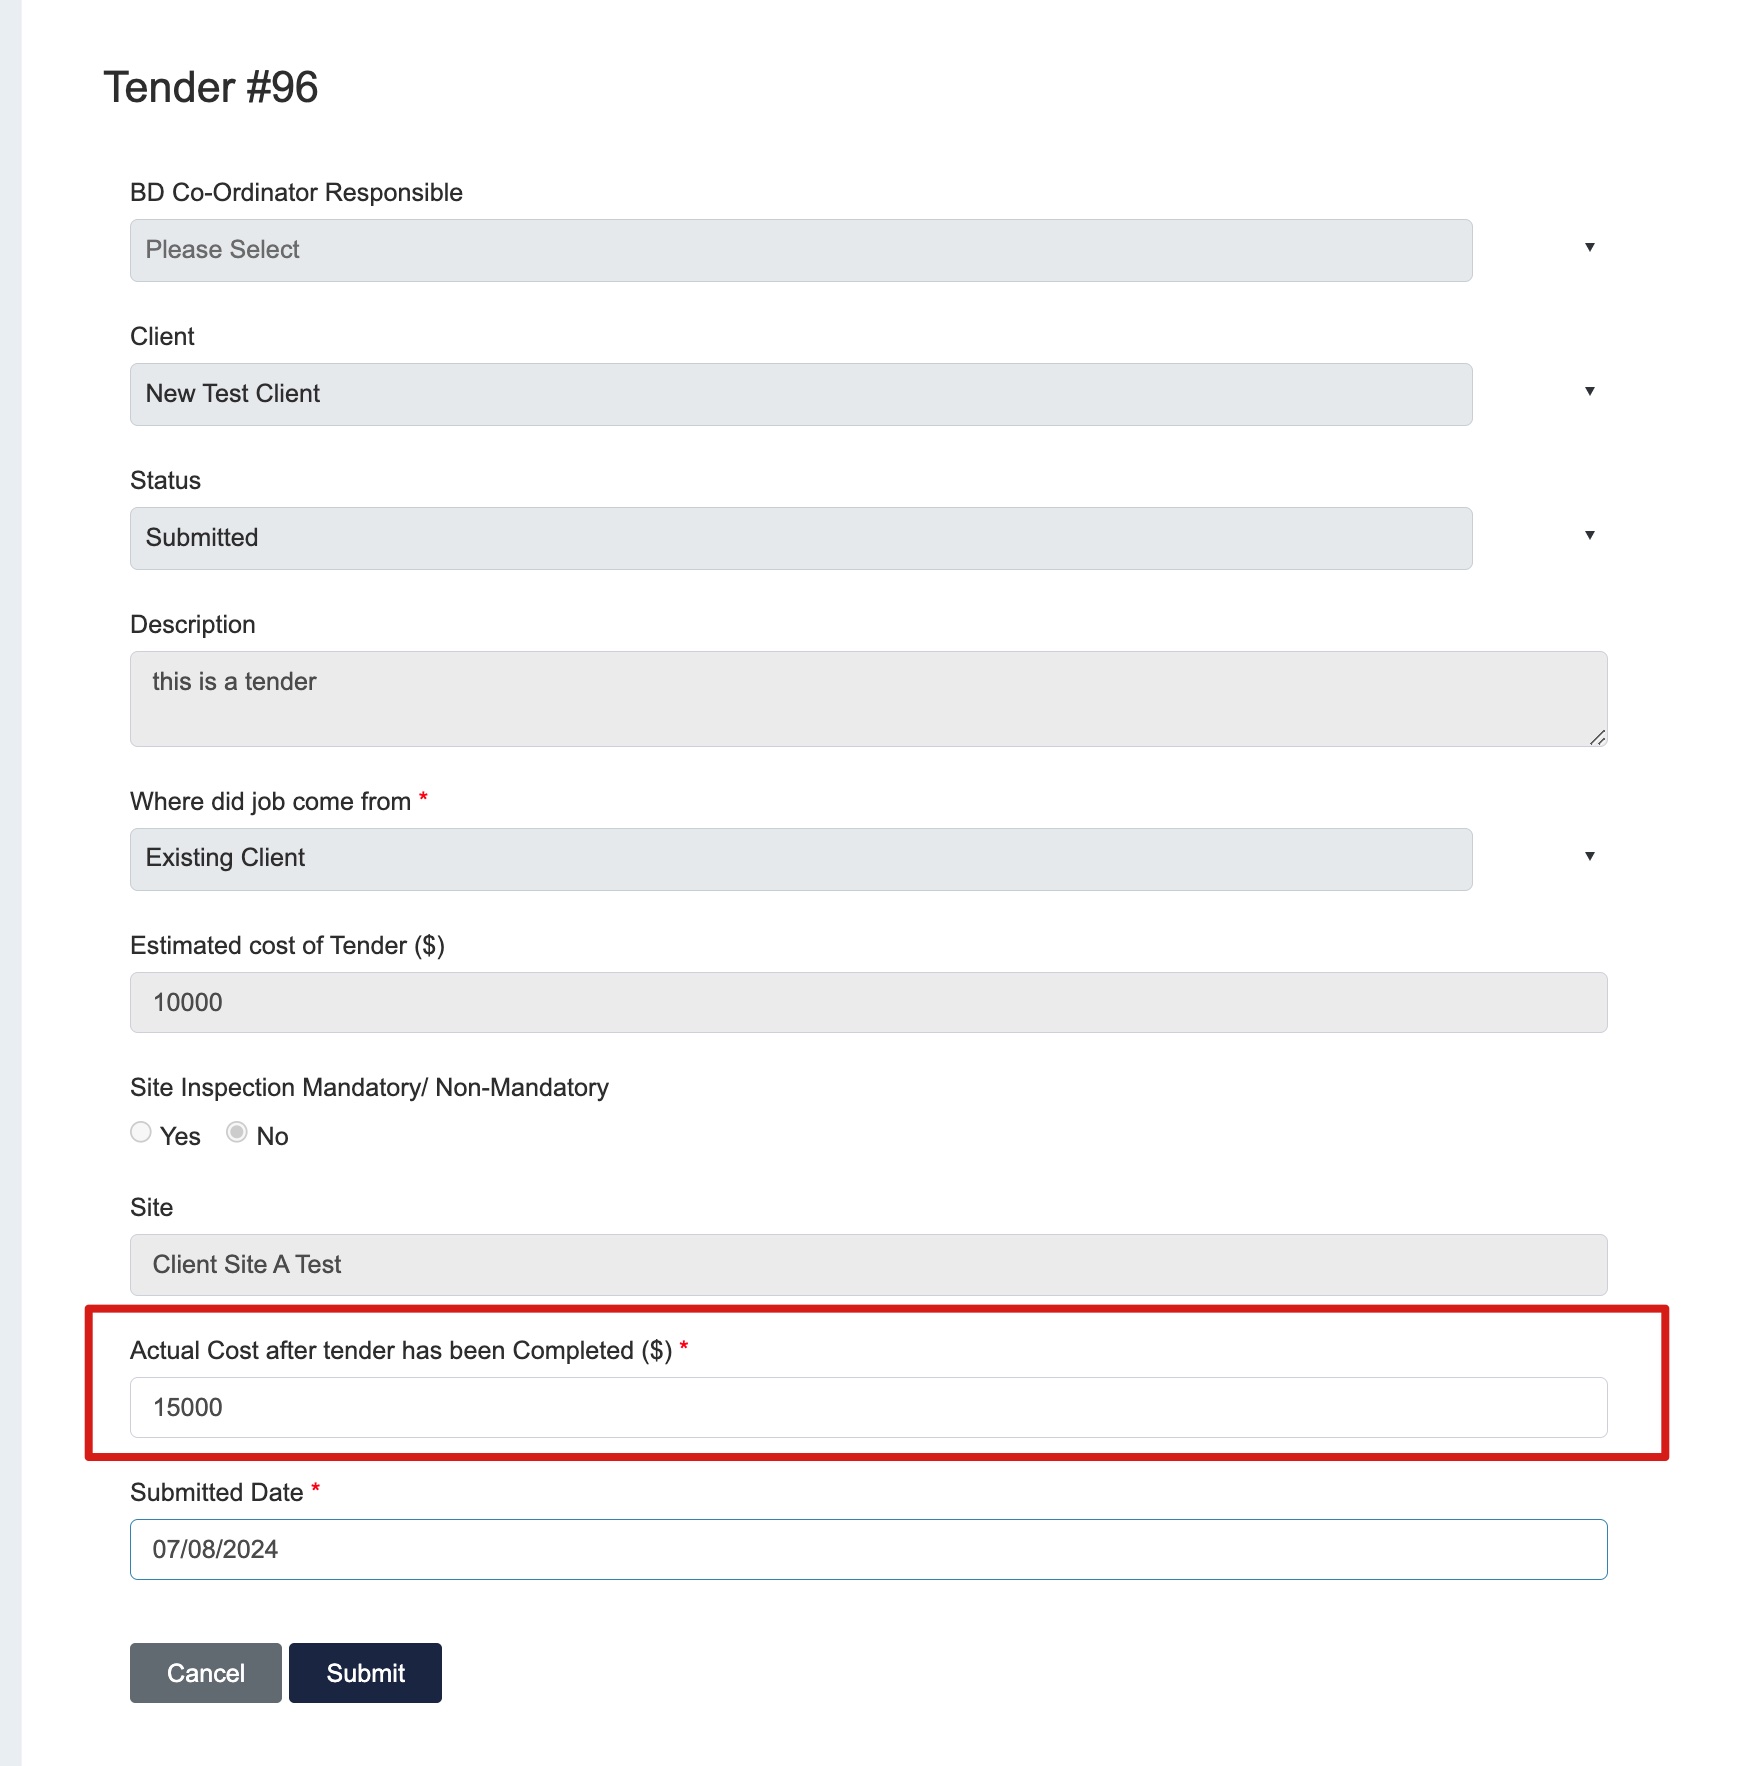Click the Submit button
The width and height of the screenshot is (1740, 1766).
pyautogui.click(x=365, y=1673)
